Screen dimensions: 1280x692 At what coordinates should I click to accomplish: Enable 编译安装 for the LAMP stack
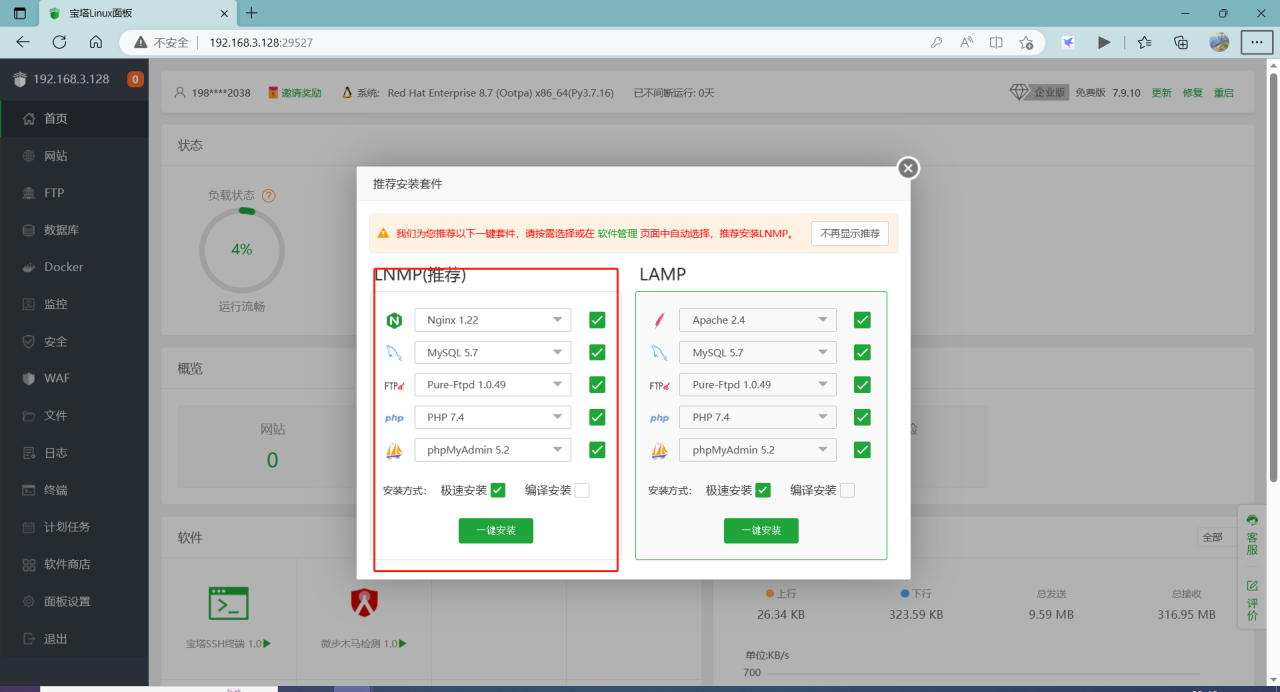(x=846, y=490)
